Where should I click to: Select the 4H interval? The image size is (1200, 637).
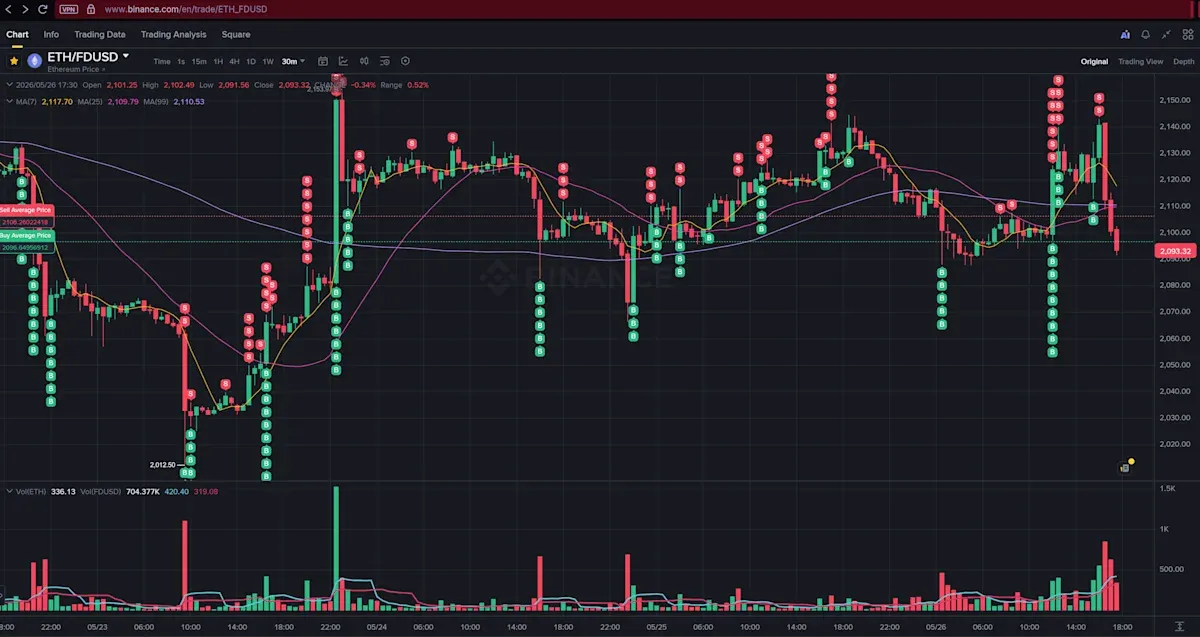click(234, 61)
